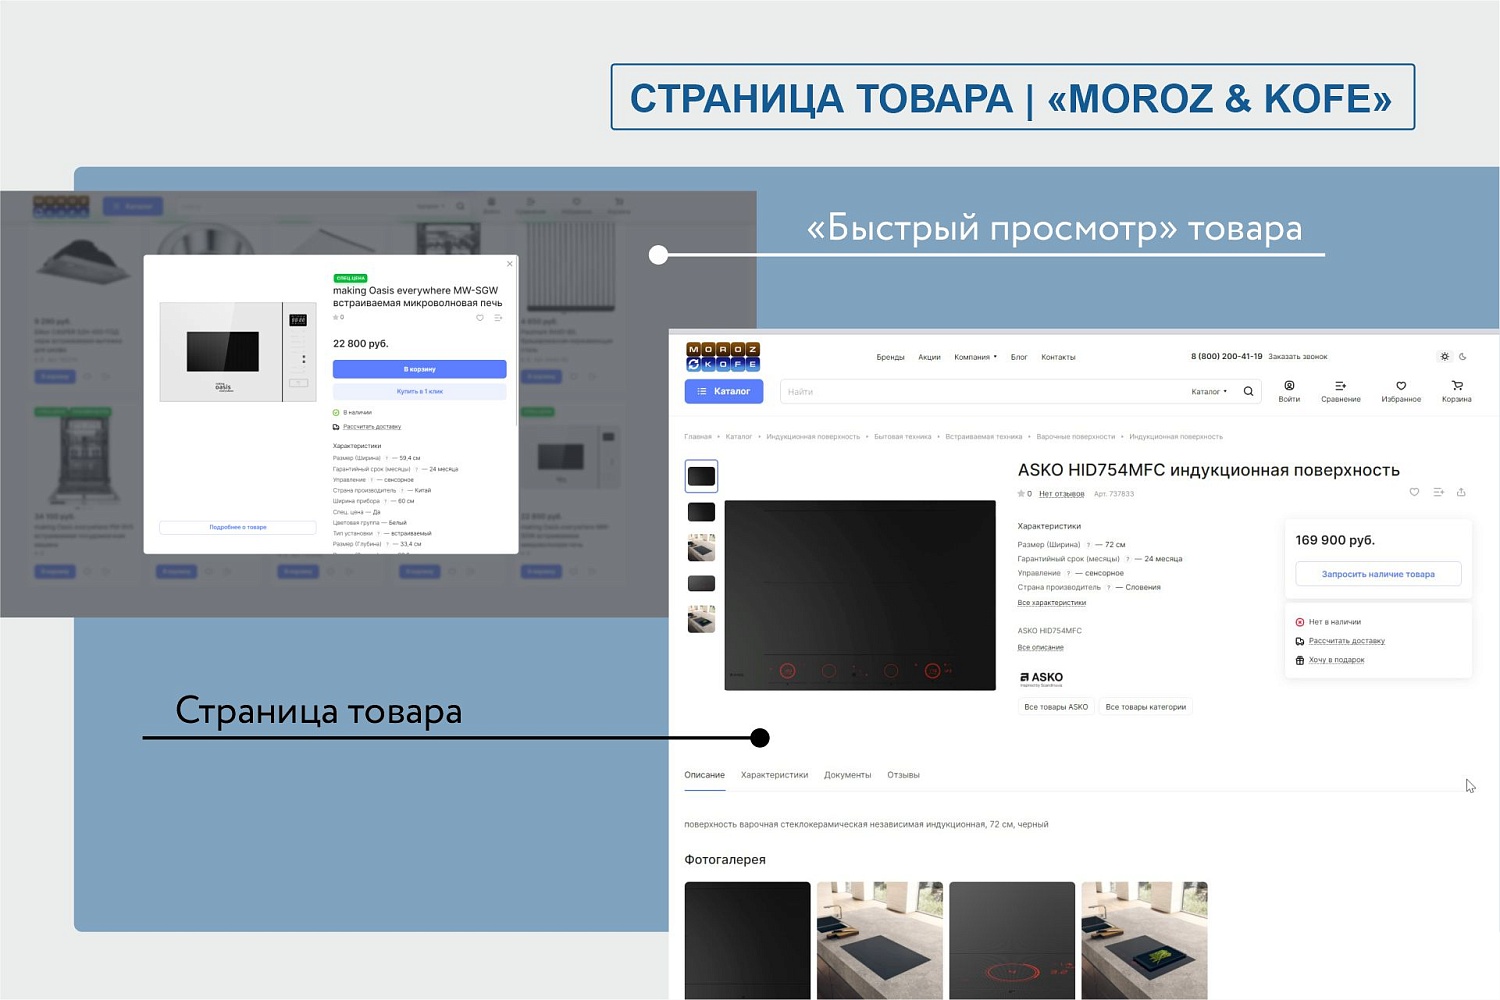
Task: Click the phone number 8 (800) 200-41-19
Action: pyautogui.click(x=1226, y=356)
